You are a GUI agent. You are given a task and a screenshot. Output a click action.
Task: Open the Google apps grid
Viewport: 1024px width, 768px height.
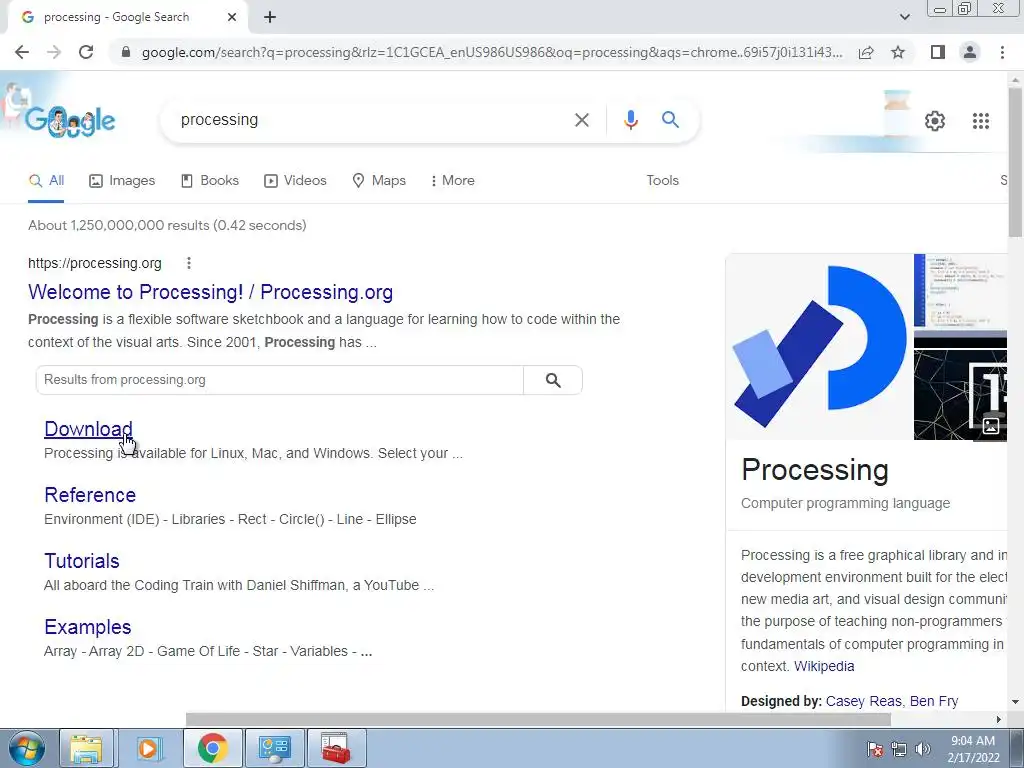pos(981,121)
